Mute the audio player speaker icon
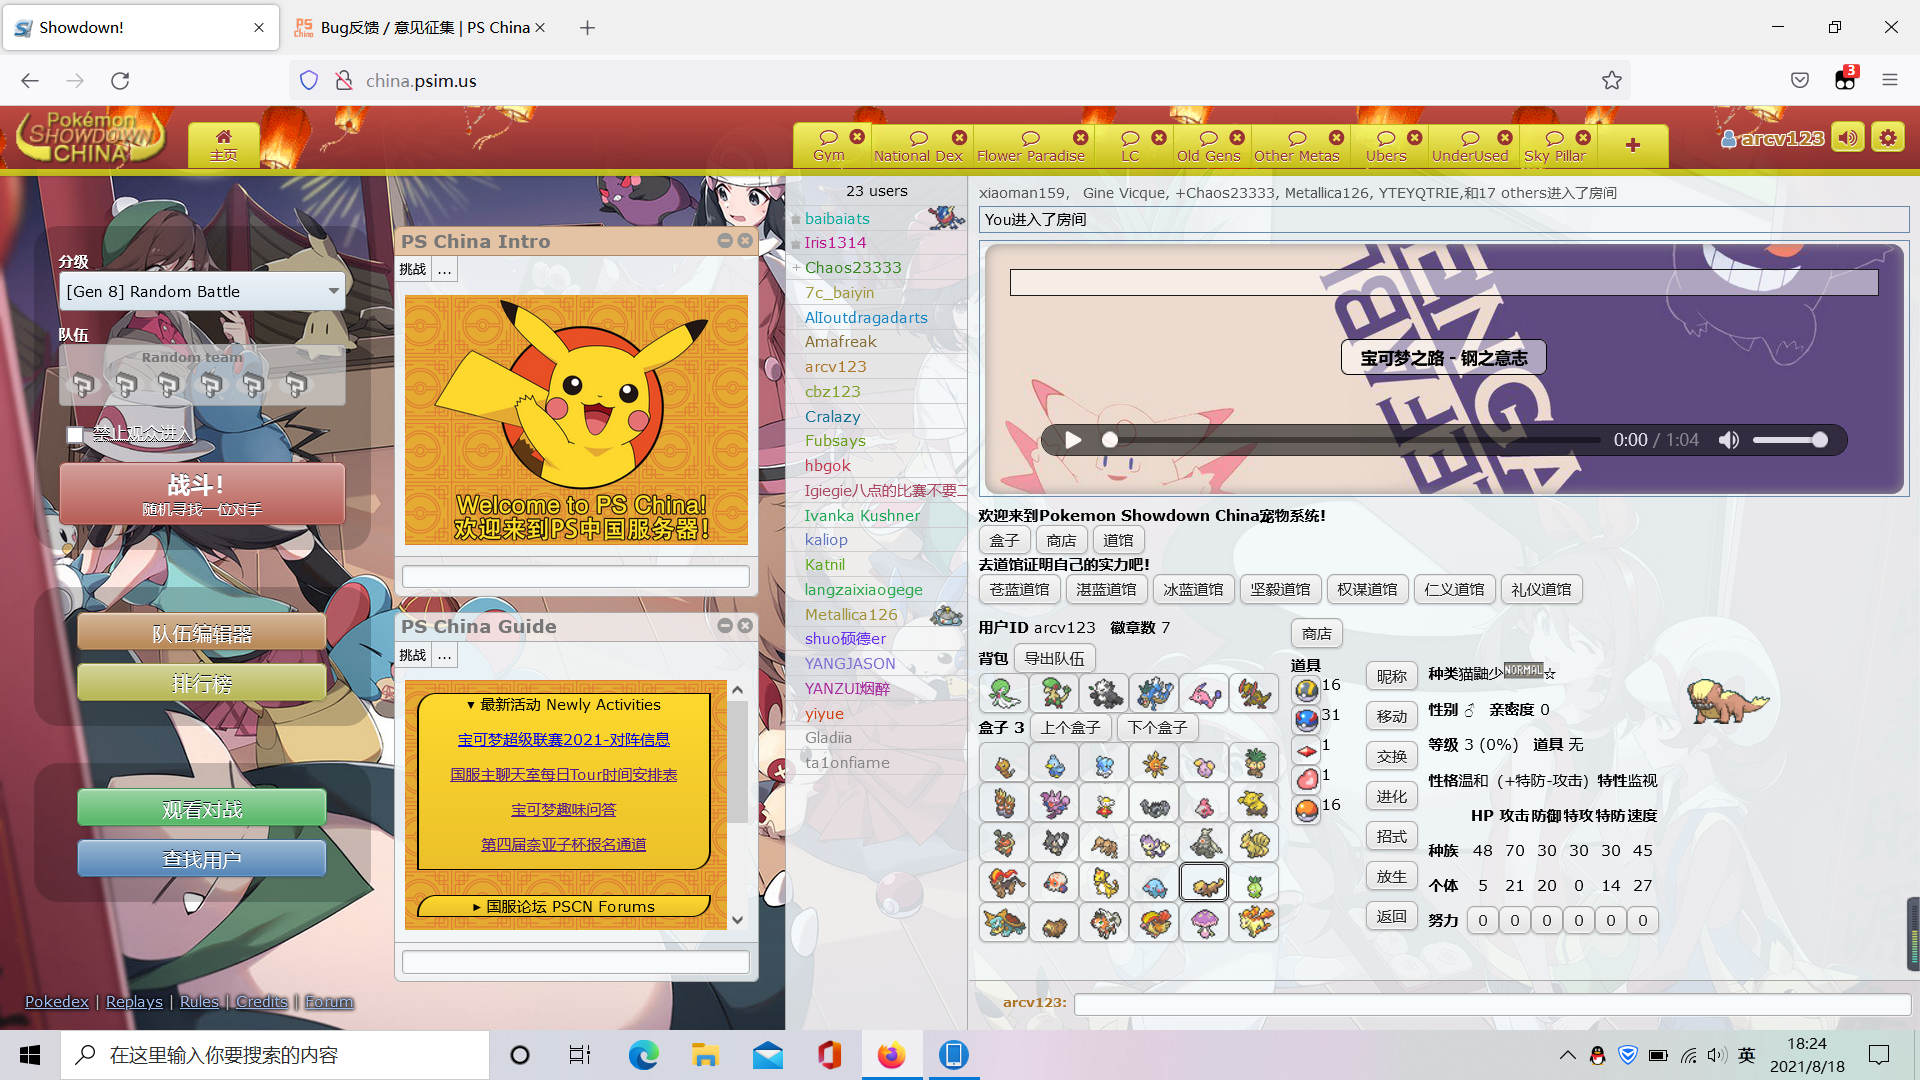The width and height of the screenshot is (1920, 1080). 1728,440
